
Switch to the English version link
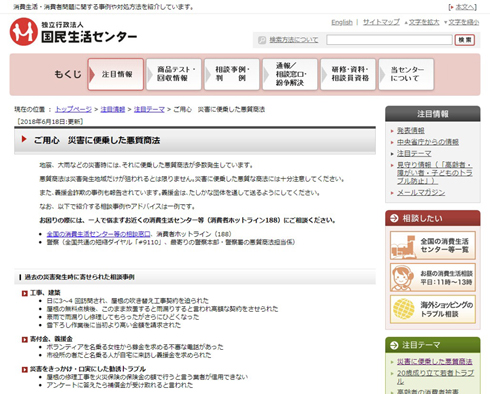tap(342, 22)
